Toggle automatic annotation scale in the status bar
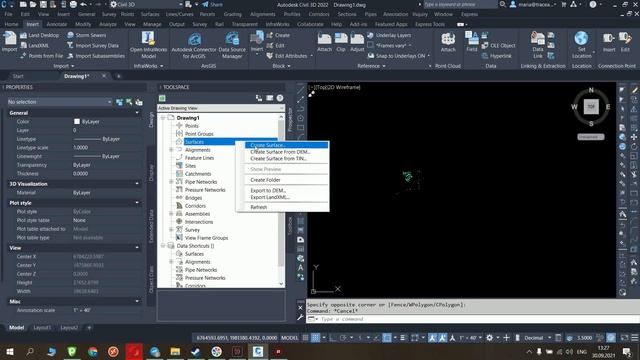Screen dimensions: 640x360 [442, 338]
